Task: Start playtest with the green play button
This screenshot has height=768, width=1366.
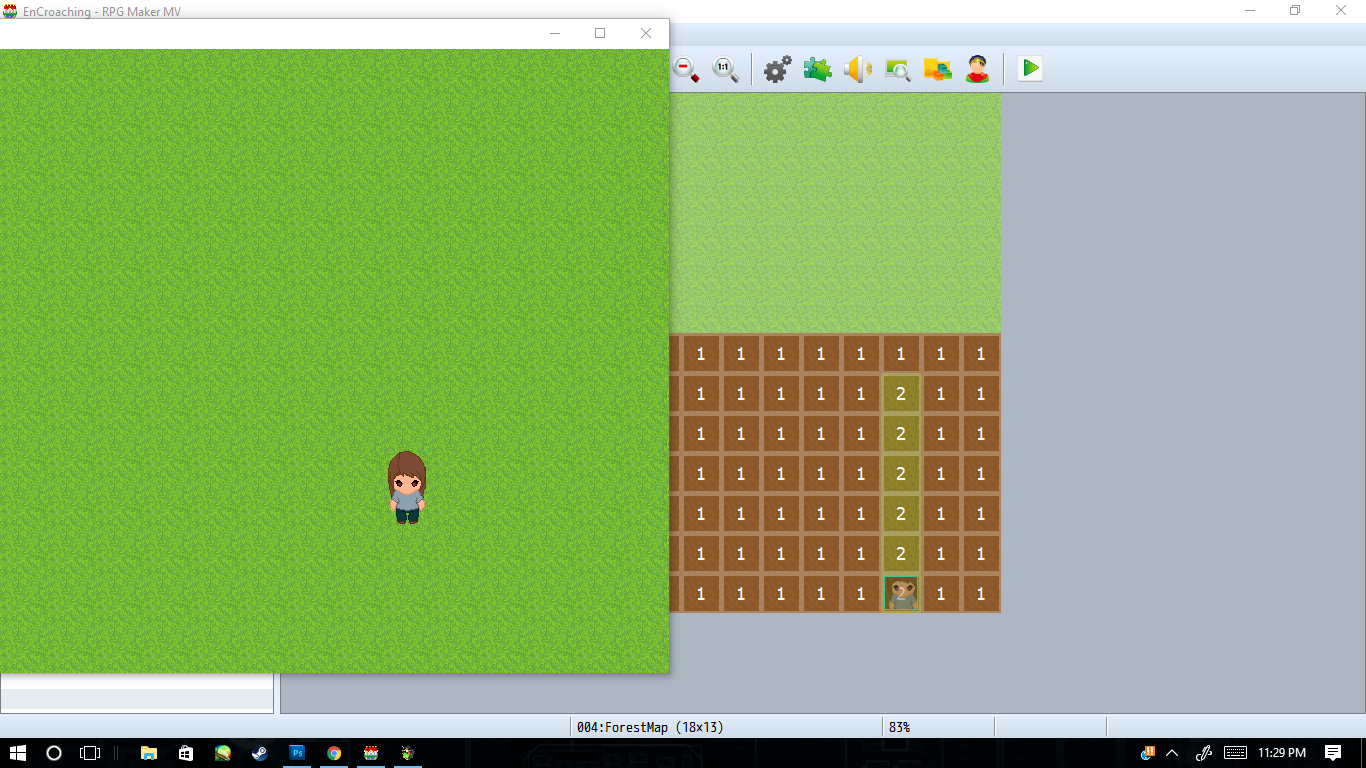Action: [1030, 69]
